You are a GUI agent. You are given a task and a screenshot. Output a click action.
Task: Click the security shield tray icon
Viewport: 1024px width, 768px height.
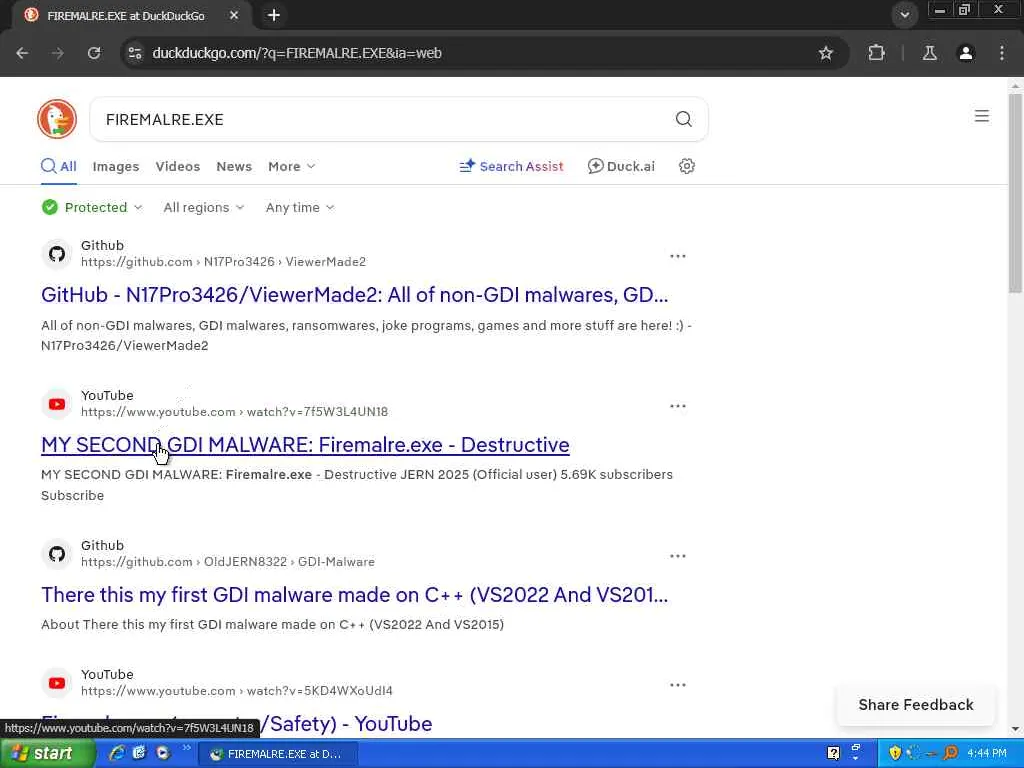895,754
